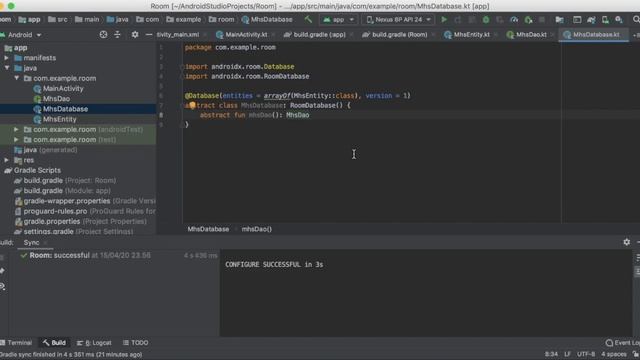Close the MhsEntity.kt tab
This screenshot has height=360, width=640.
(496, 35)
